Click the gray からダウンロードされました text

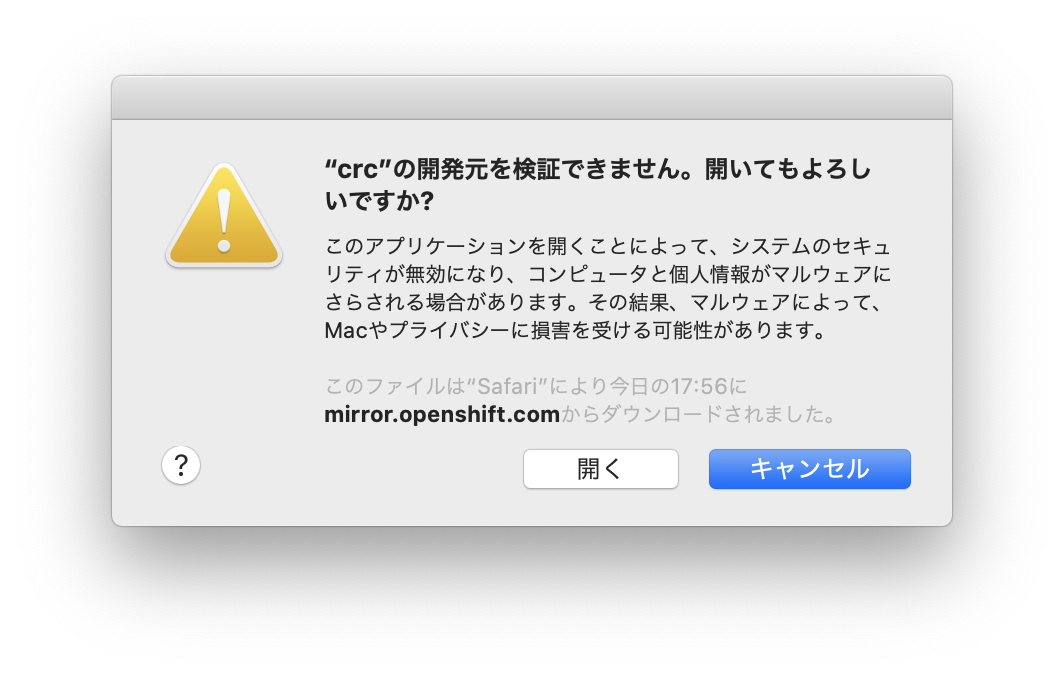click(699, 414)
